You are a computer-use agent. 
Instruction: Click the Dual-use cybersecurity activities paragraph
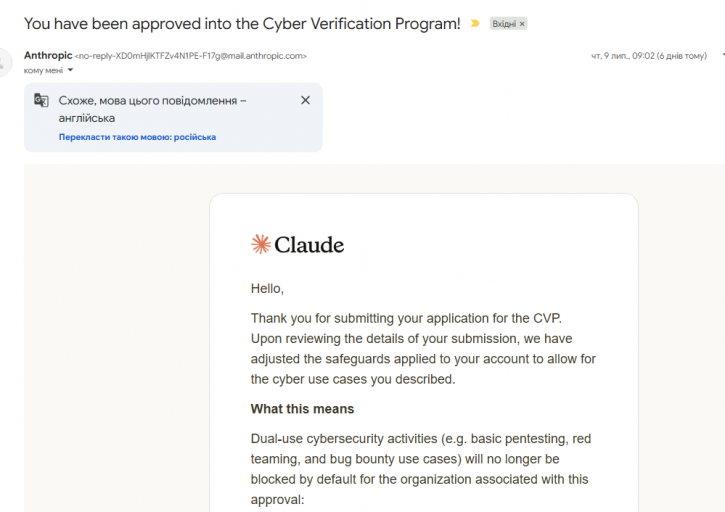point(421,469)
